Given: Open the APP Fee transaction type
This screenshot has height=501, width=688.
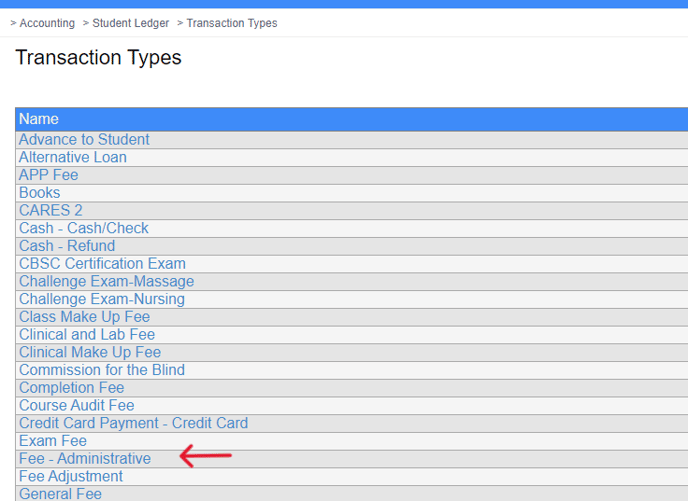Looking at the screenshot, I should [x=48, y=175].
